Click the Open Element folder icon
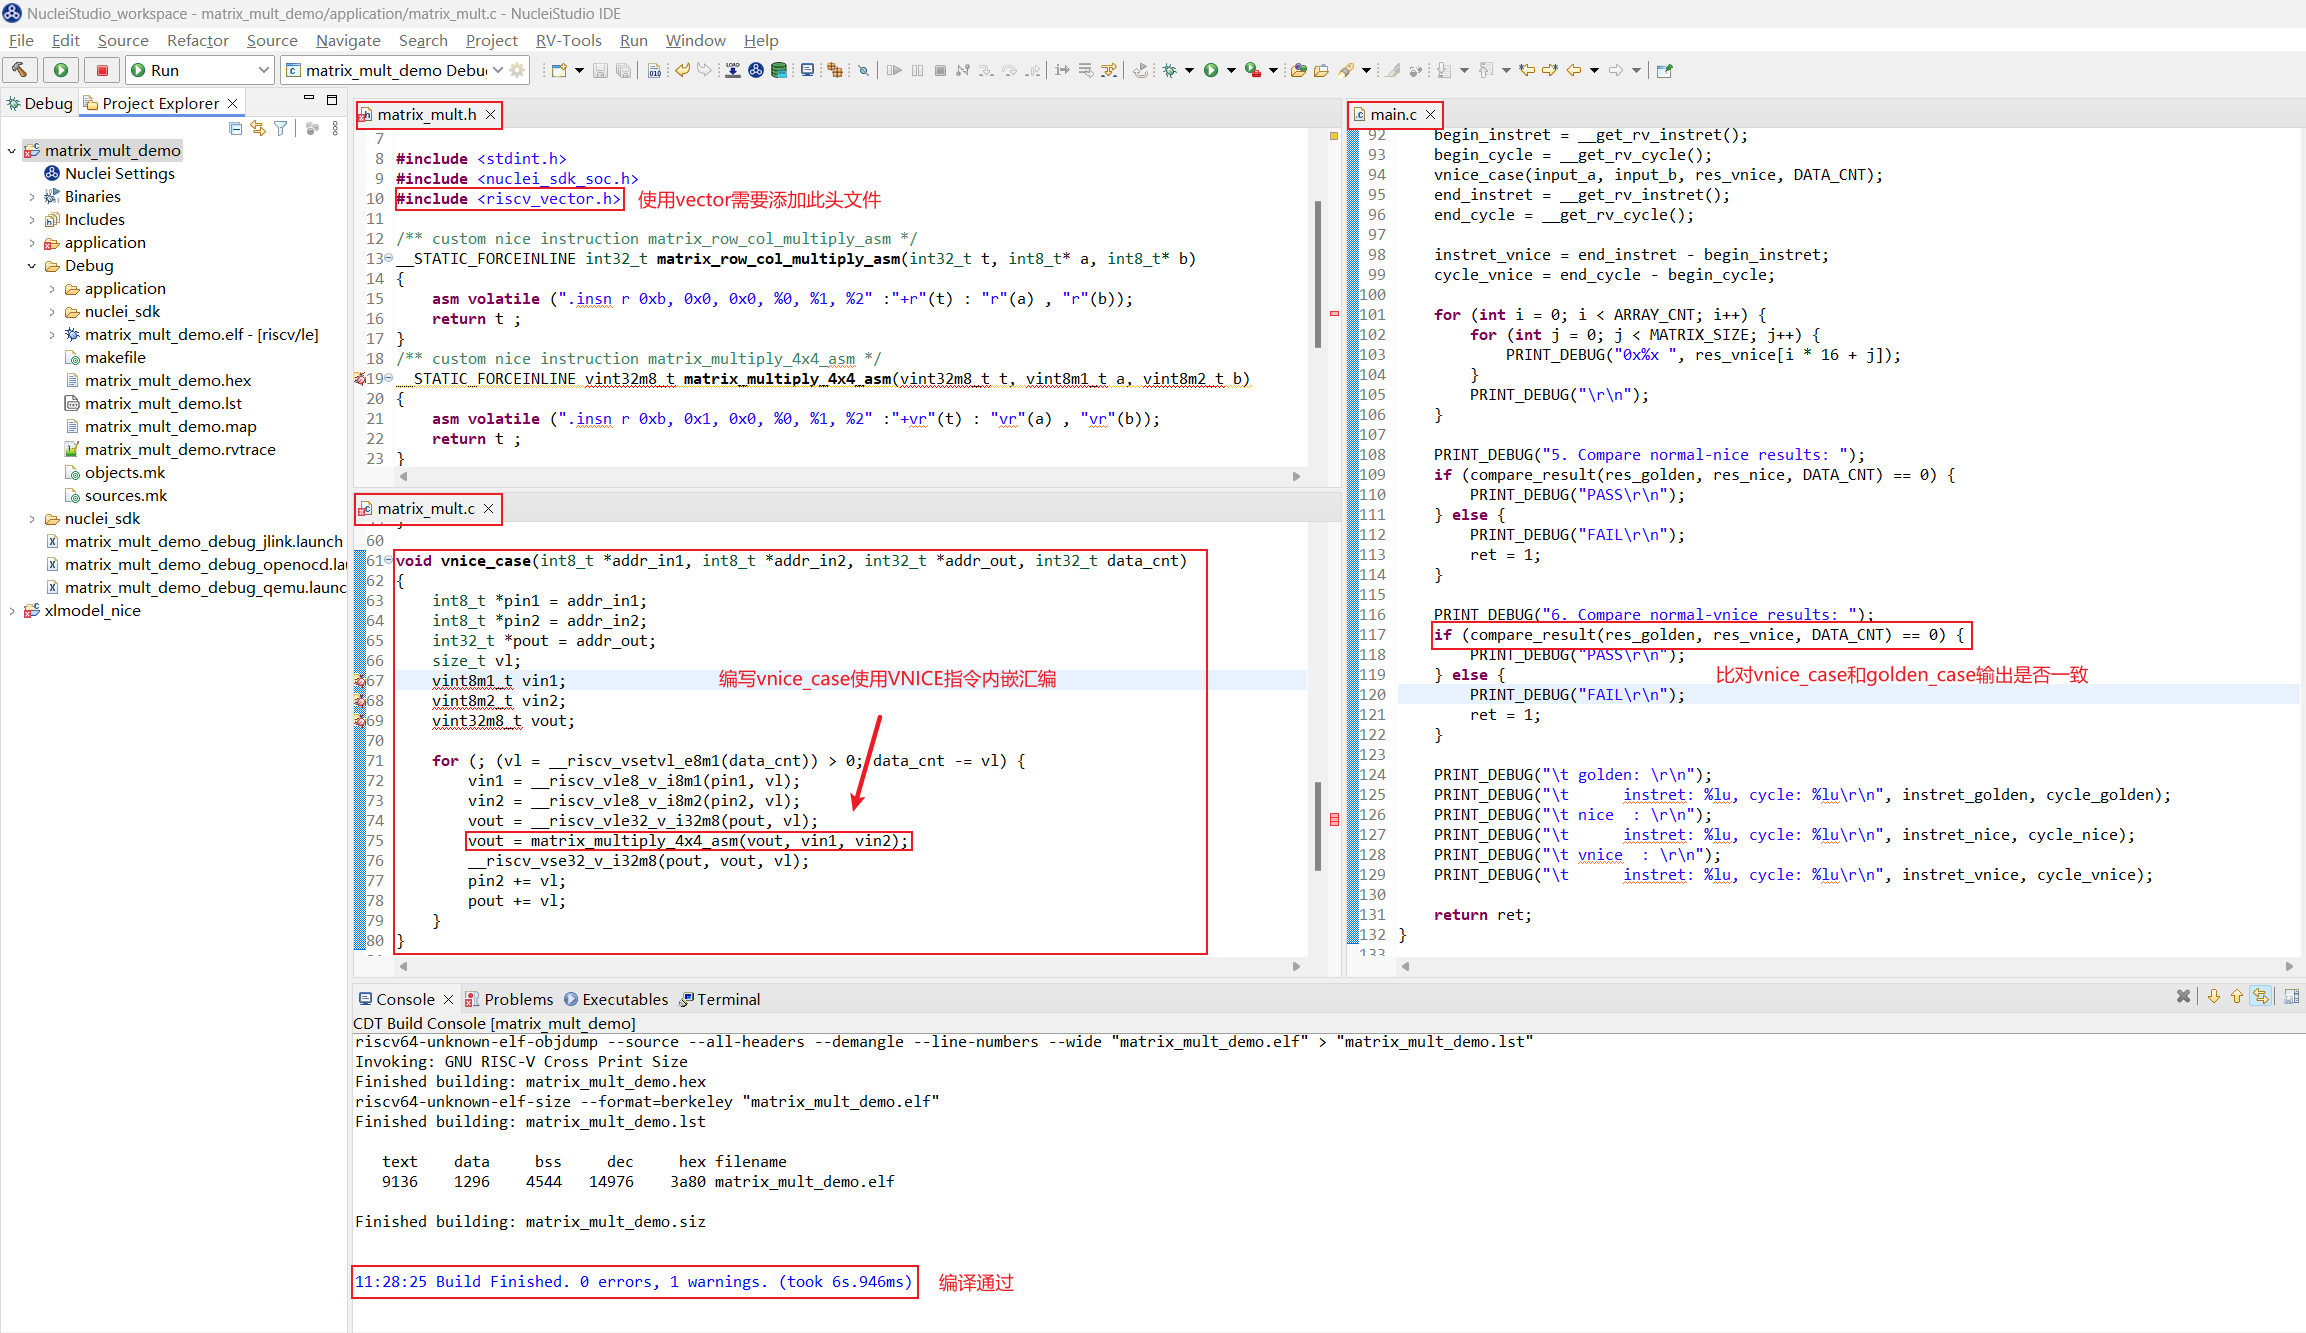Screen dimensions: 2306x1333 1298,70
